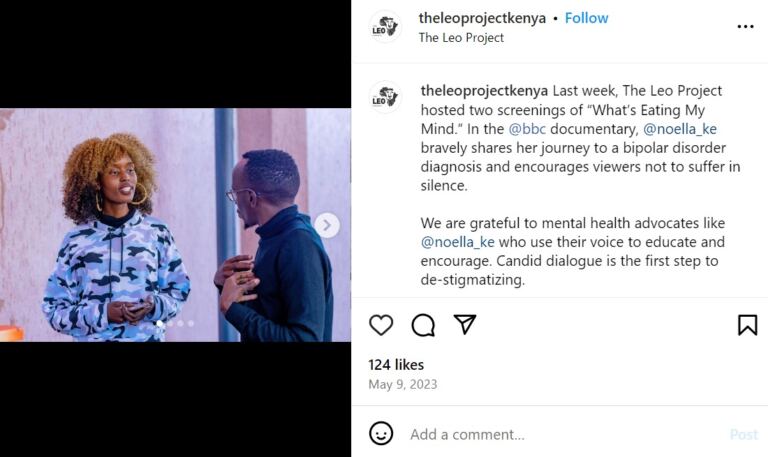Click the post photo of two people
The height and width of the screenshot is (457, 768).
(x=175, y=225)
